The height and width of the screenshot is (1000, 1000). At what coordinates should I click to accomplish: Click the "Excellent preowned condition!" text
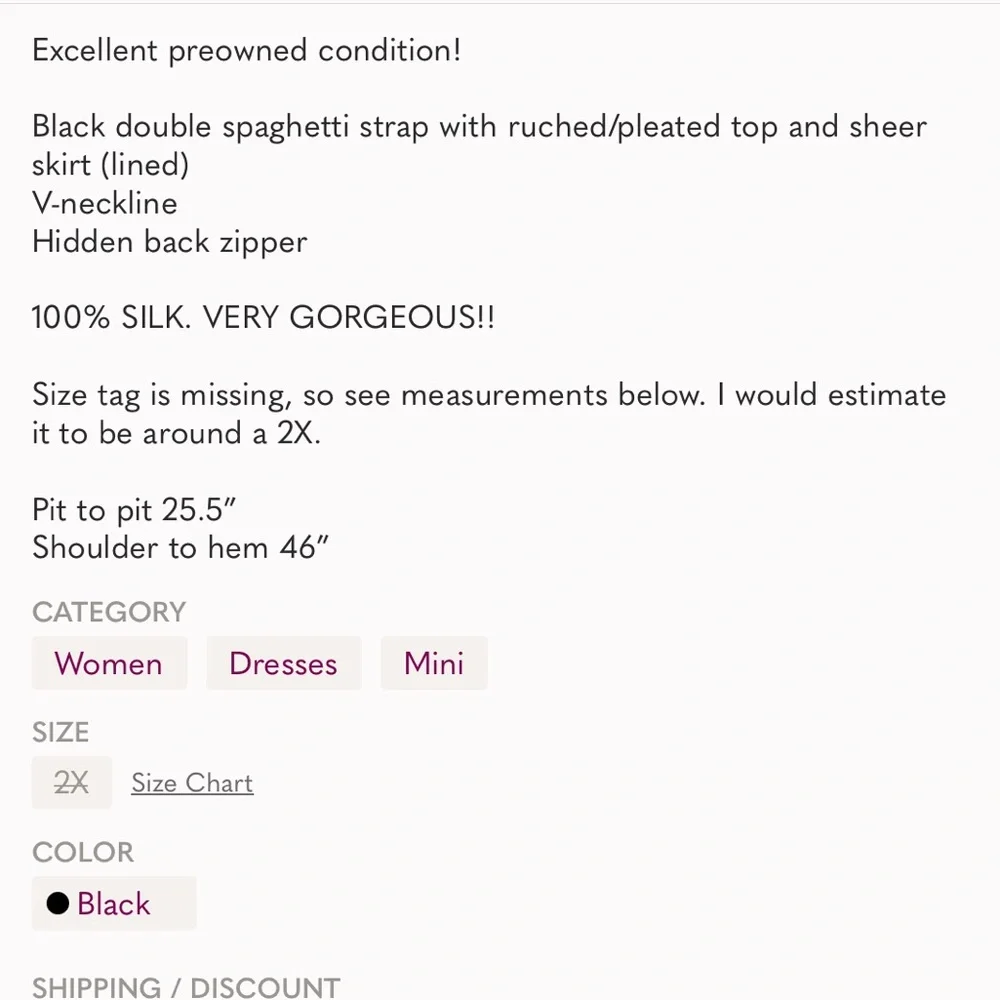click(247, 50)
